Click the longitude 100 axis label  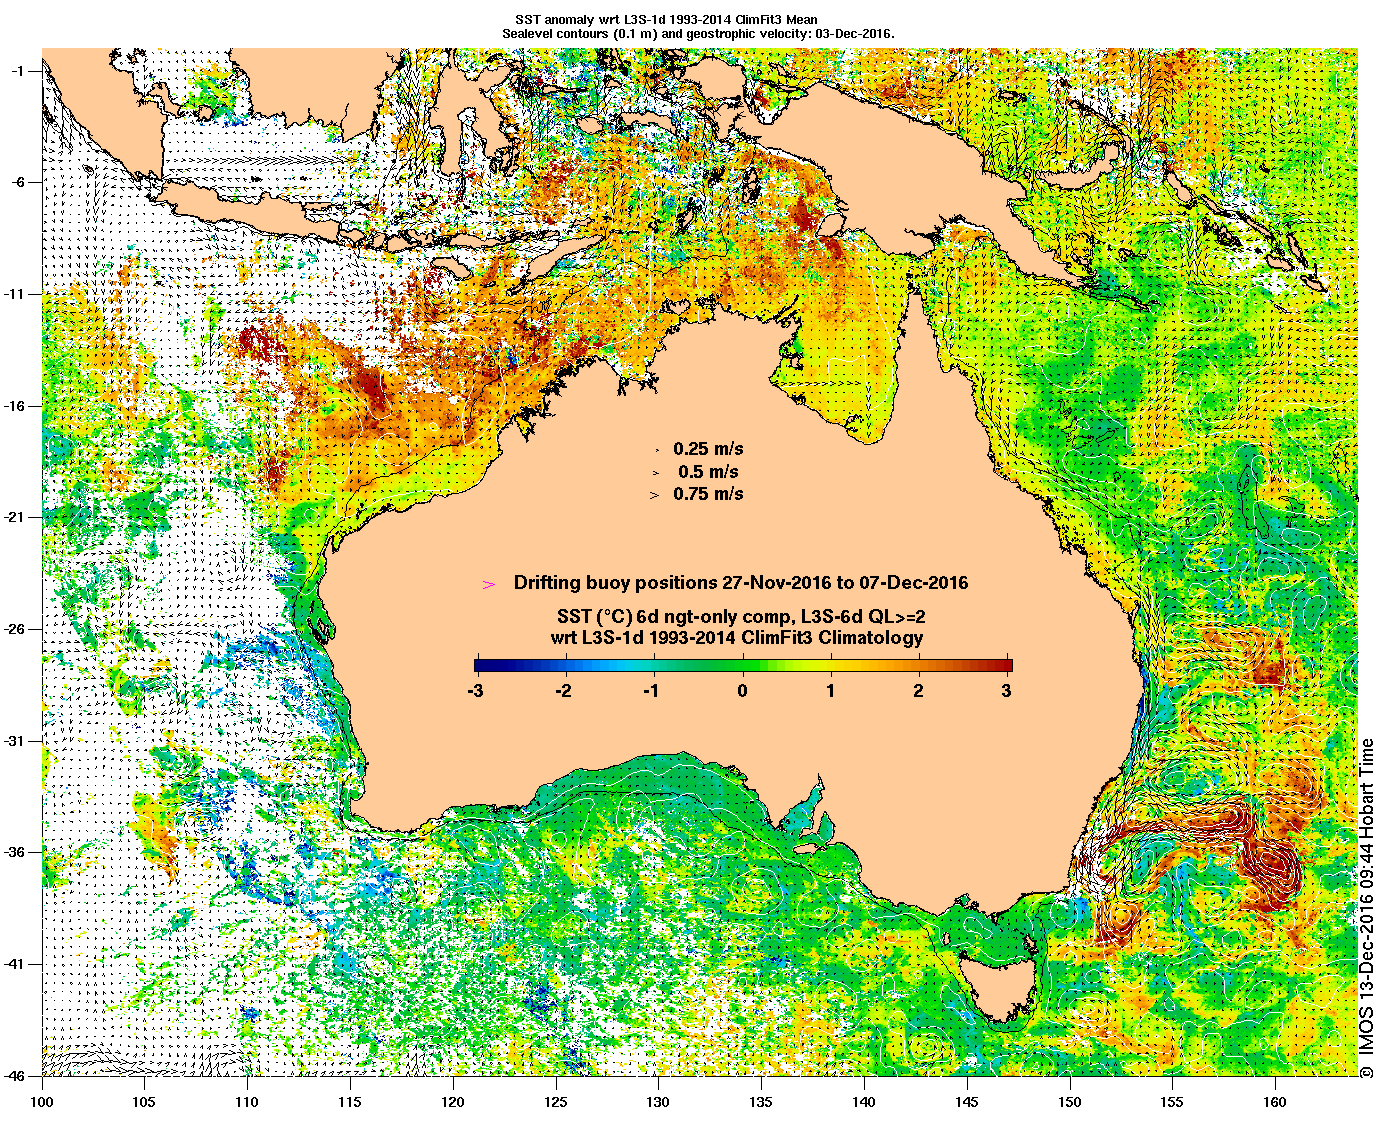click(42, 1102)
